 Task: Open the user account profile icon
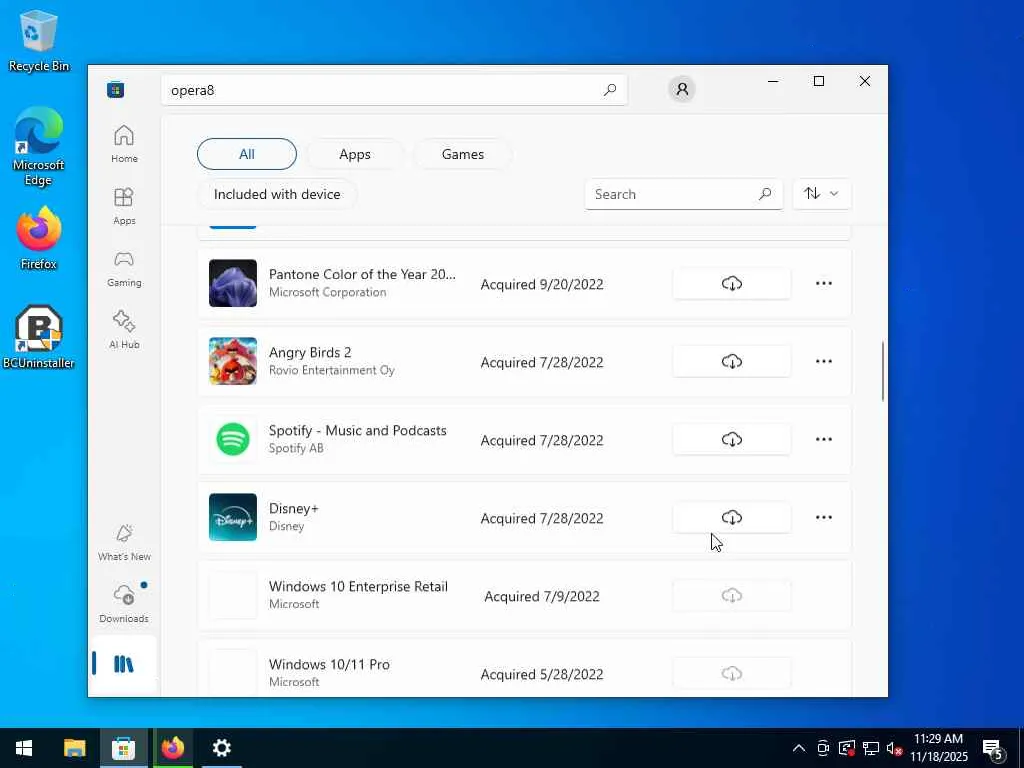pyautogui.click(x=682, y=89)
